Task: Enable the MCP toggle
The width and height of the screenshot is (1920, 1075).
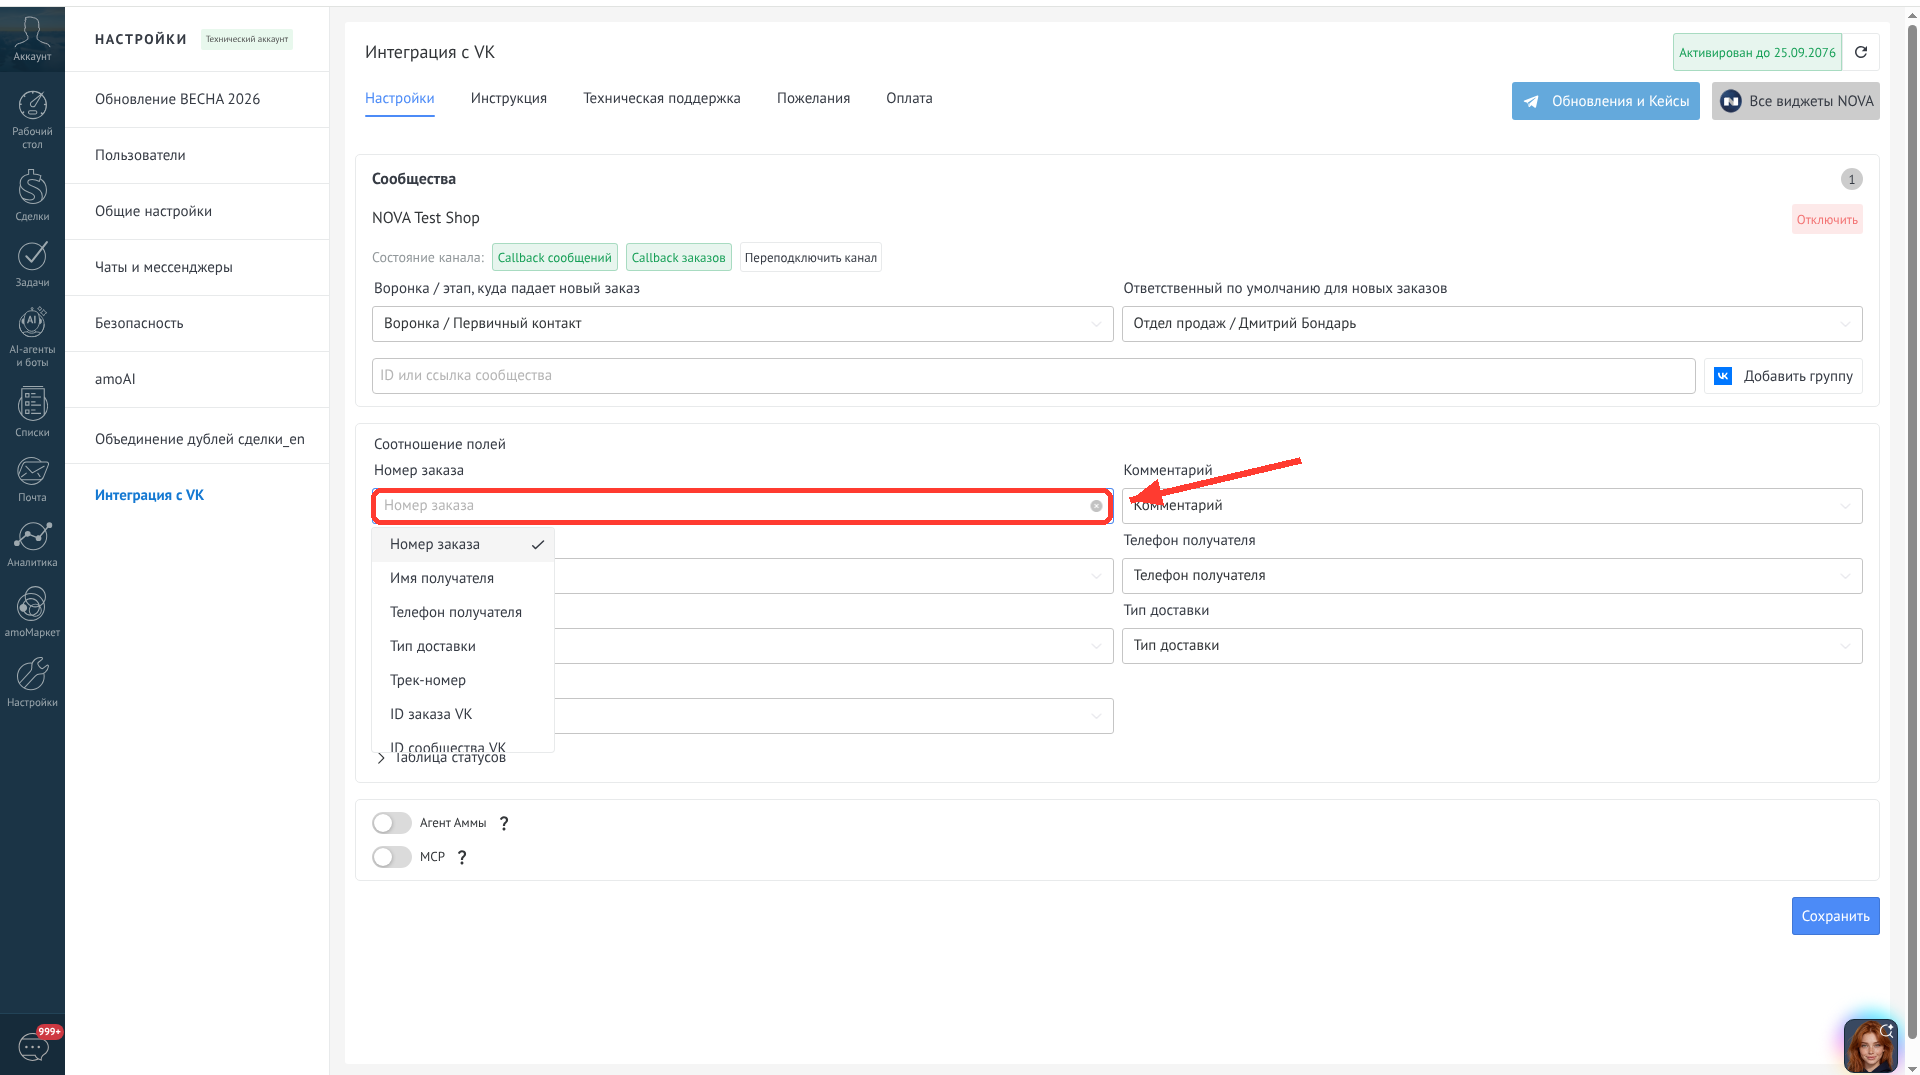Action: pyautogui.click(x=392, y=857)
